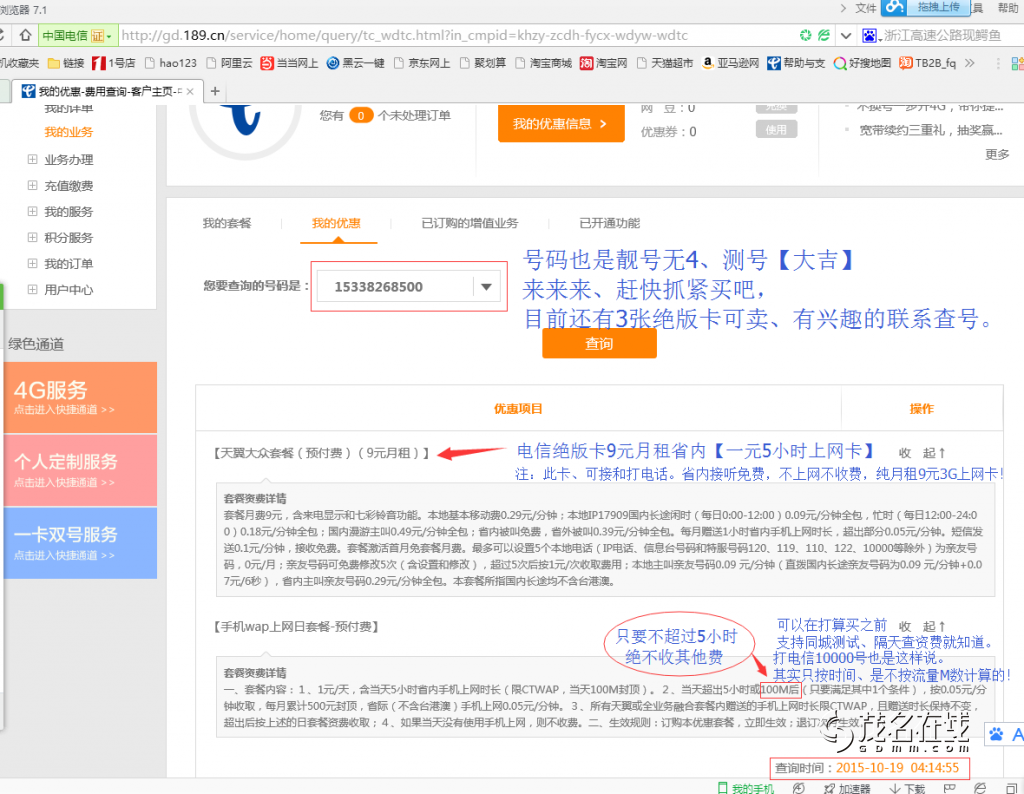Open the 亚马逊网 bookmark

tap(730, 63)
